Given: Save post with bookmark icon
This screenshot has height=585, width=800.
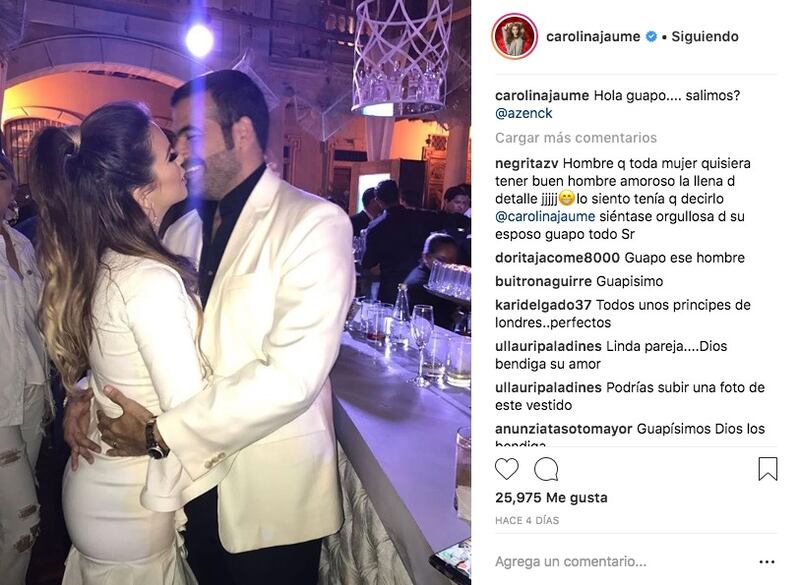Looking at the screenshot, I should click(x=767, y=469).
